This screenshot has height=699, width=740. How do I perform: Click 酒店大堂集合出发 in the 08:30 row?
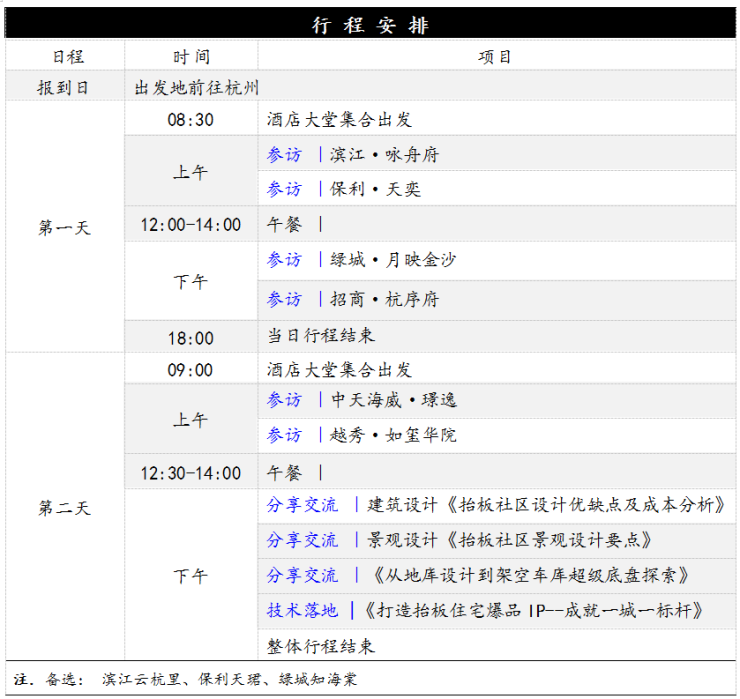click(496, 118)
